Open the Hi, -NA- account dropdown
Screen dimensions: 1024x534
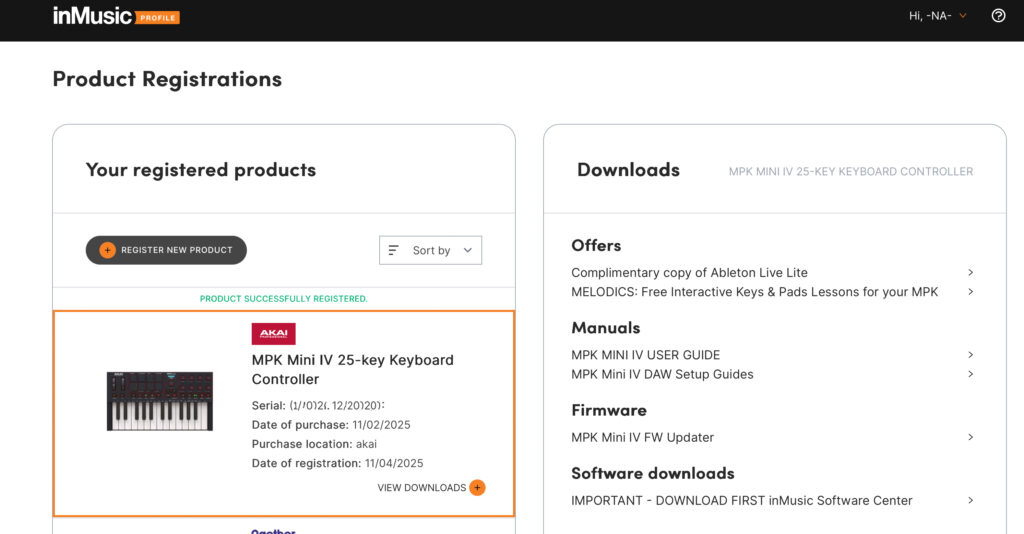[x=937, y=16]
